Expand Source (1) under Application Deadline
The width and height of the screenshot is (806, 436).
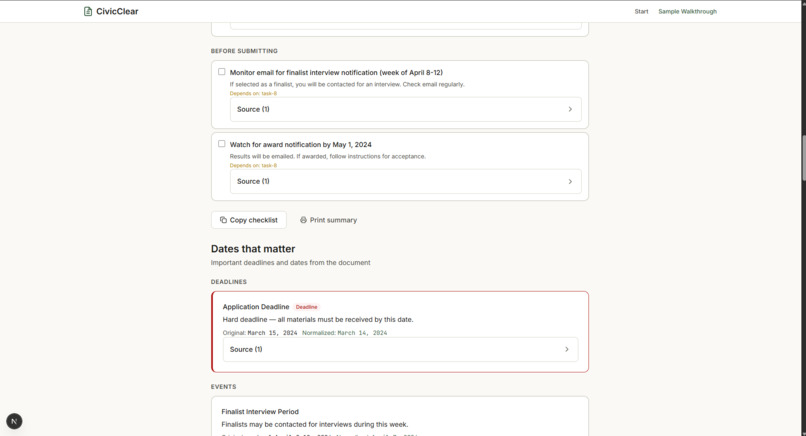point(400,349)
